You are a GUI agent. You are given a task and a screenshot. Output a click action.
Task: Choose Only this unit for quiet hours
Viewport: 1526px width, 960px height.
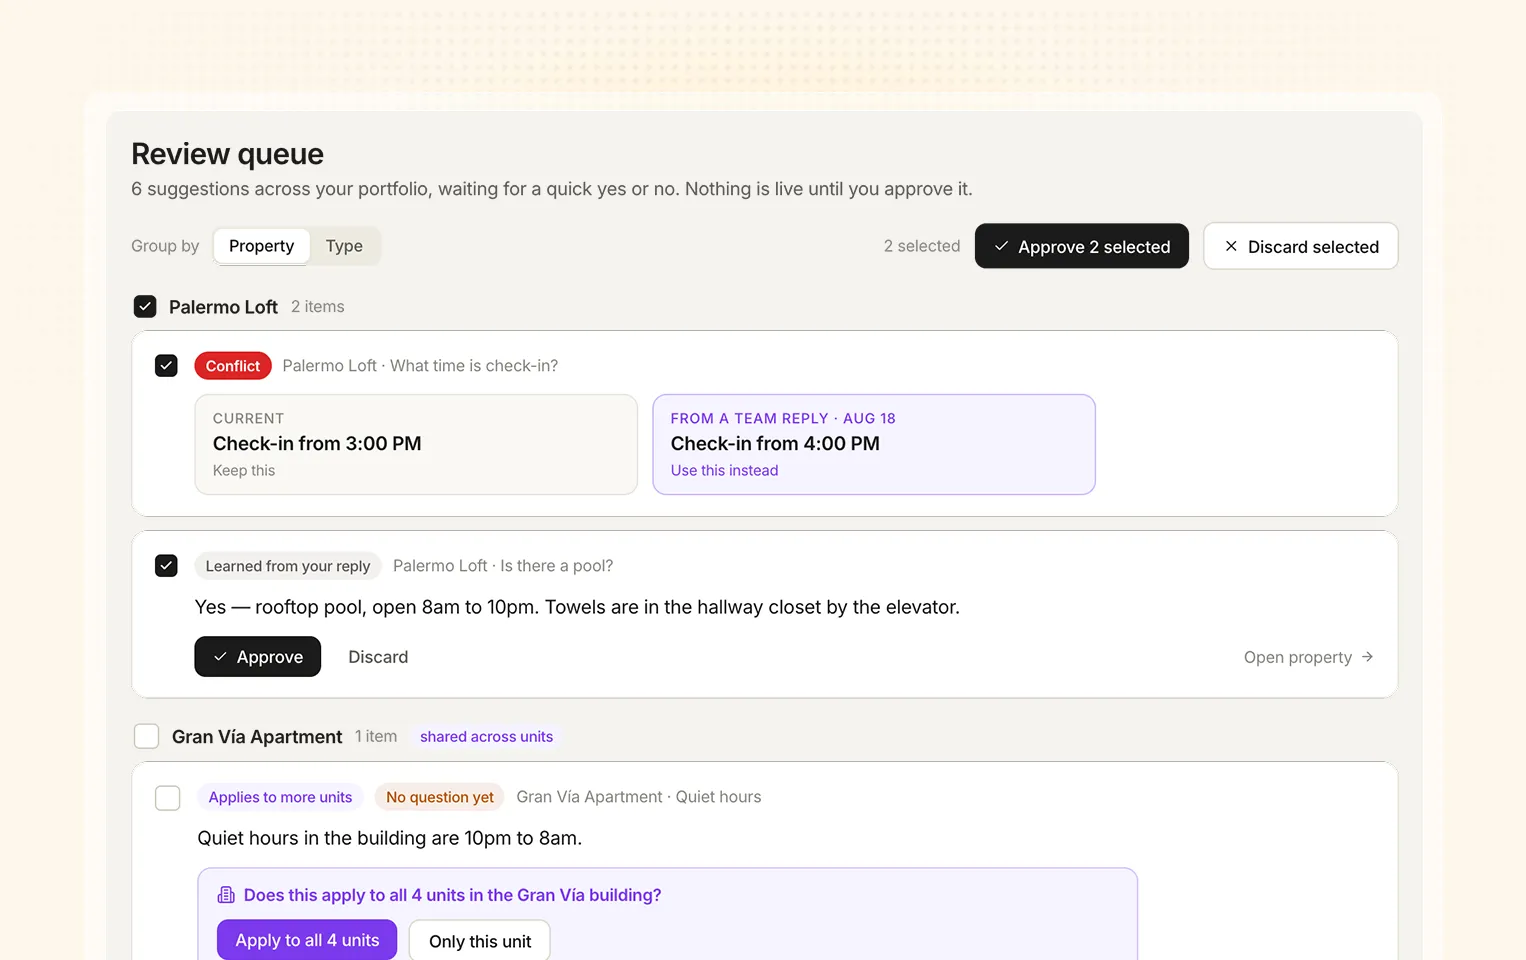[480, 941]
